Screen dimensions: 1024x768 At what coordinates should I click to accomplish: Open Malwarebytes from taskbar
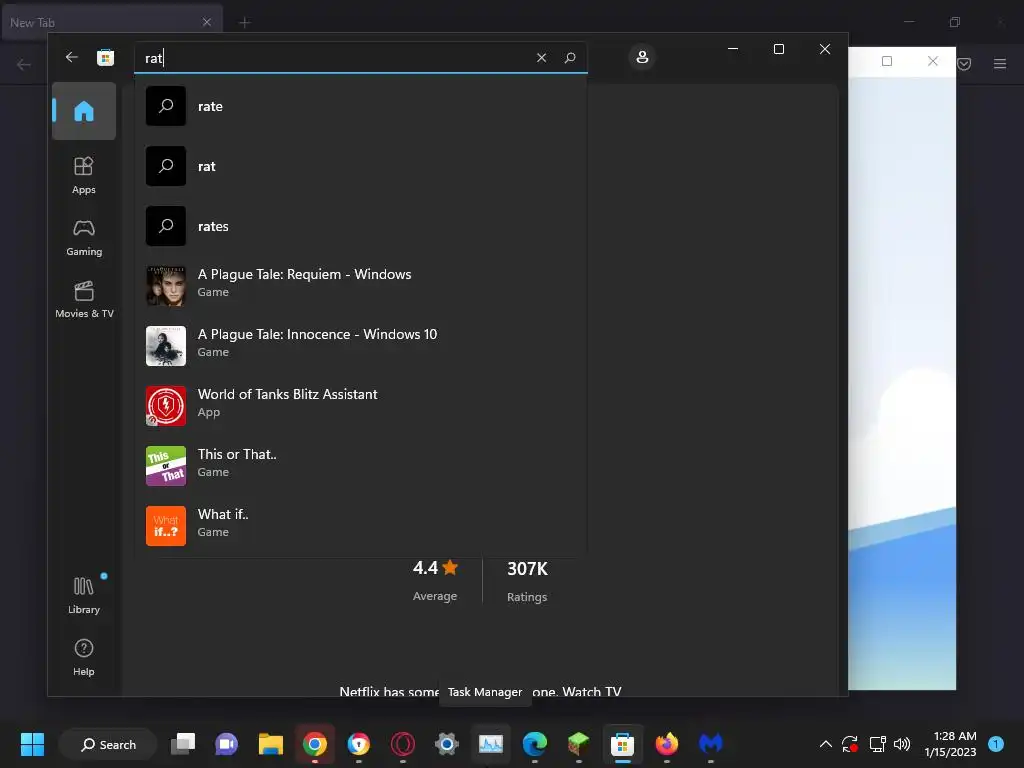(711, 744)
